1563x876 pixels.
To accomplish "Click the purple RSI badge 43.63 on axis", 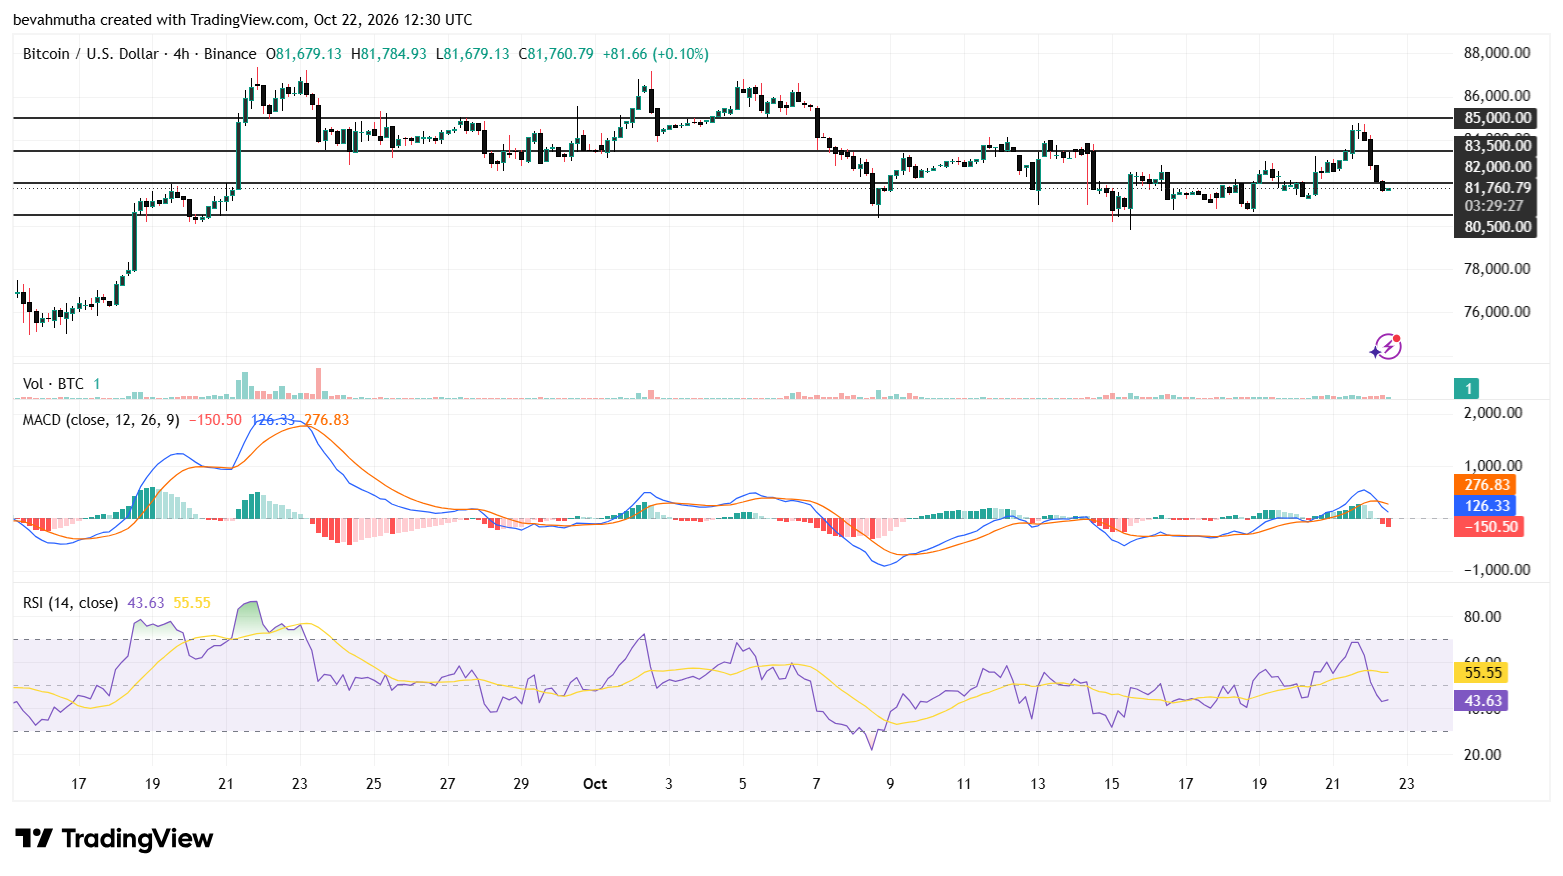I will tap(1480, 701).
